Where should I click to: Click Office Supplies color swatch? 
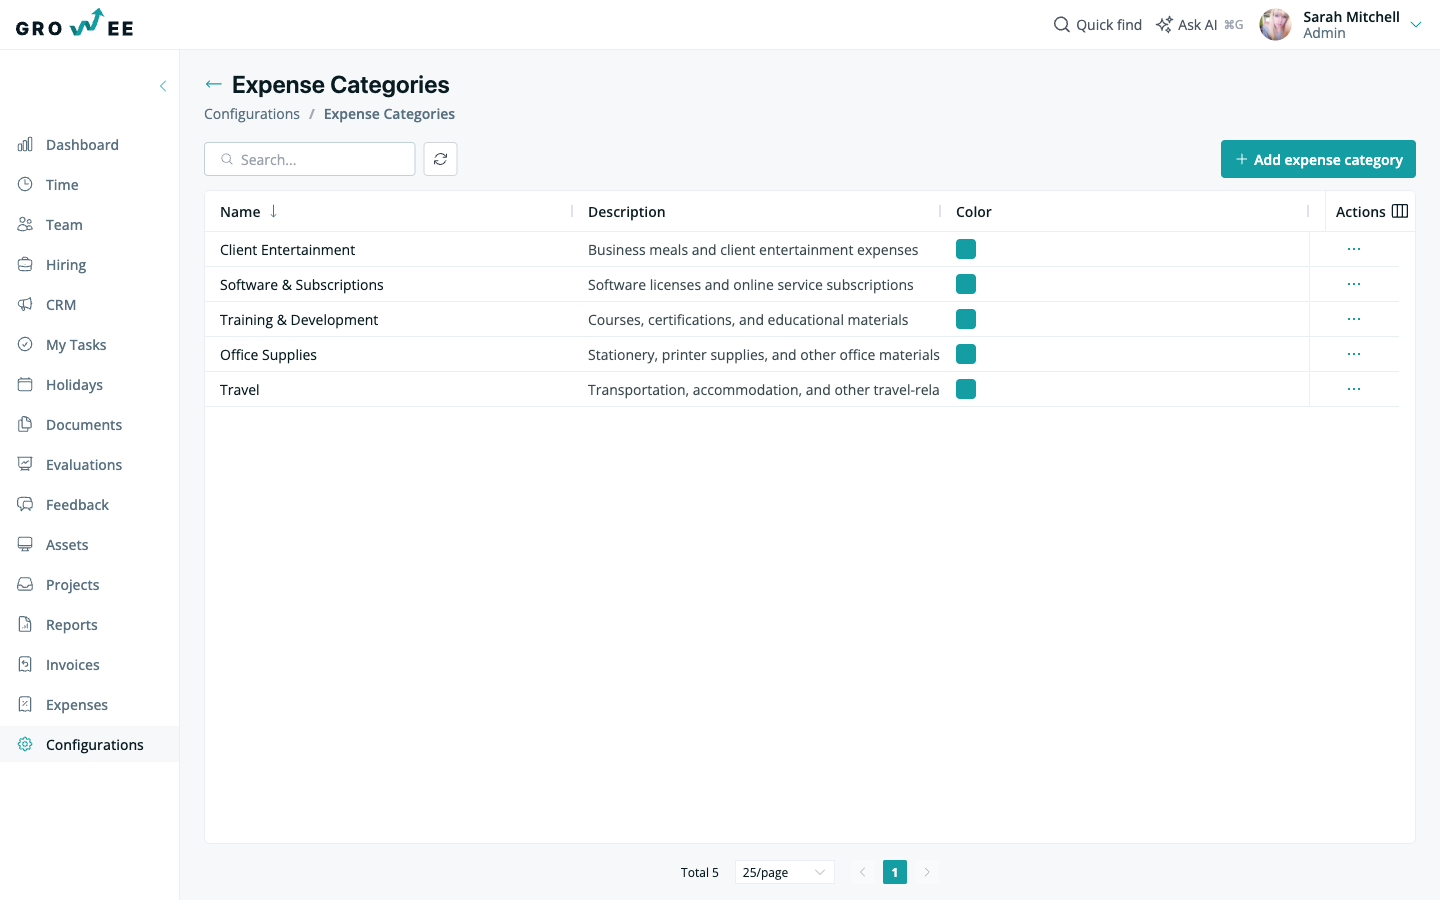tap(966, 354)
